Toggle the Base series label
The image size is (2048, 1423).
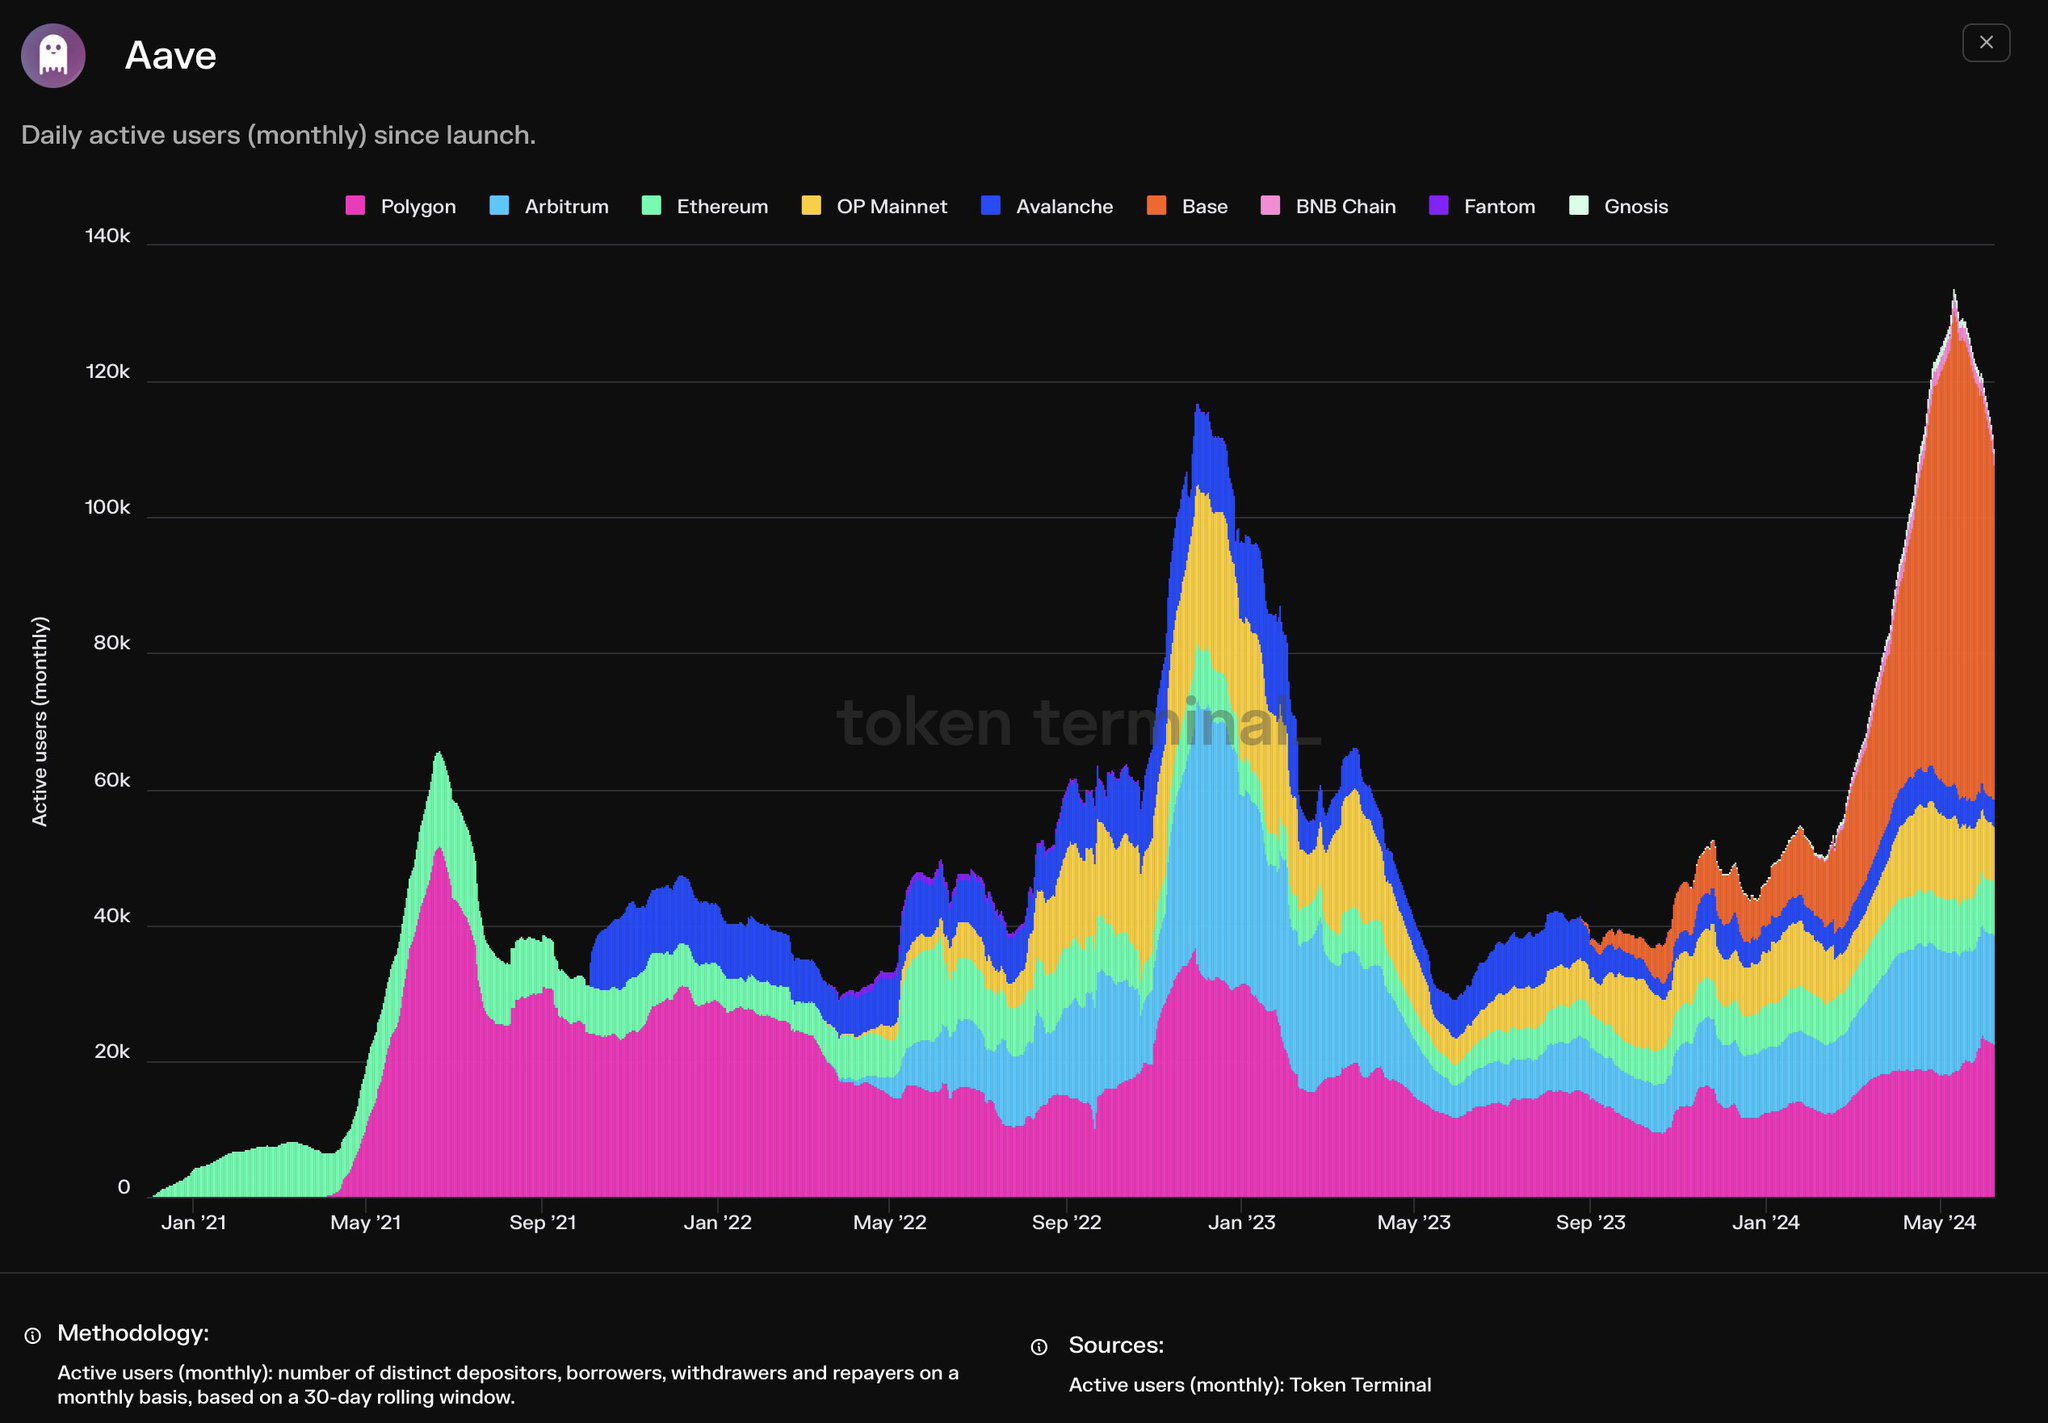point(1205,207)
